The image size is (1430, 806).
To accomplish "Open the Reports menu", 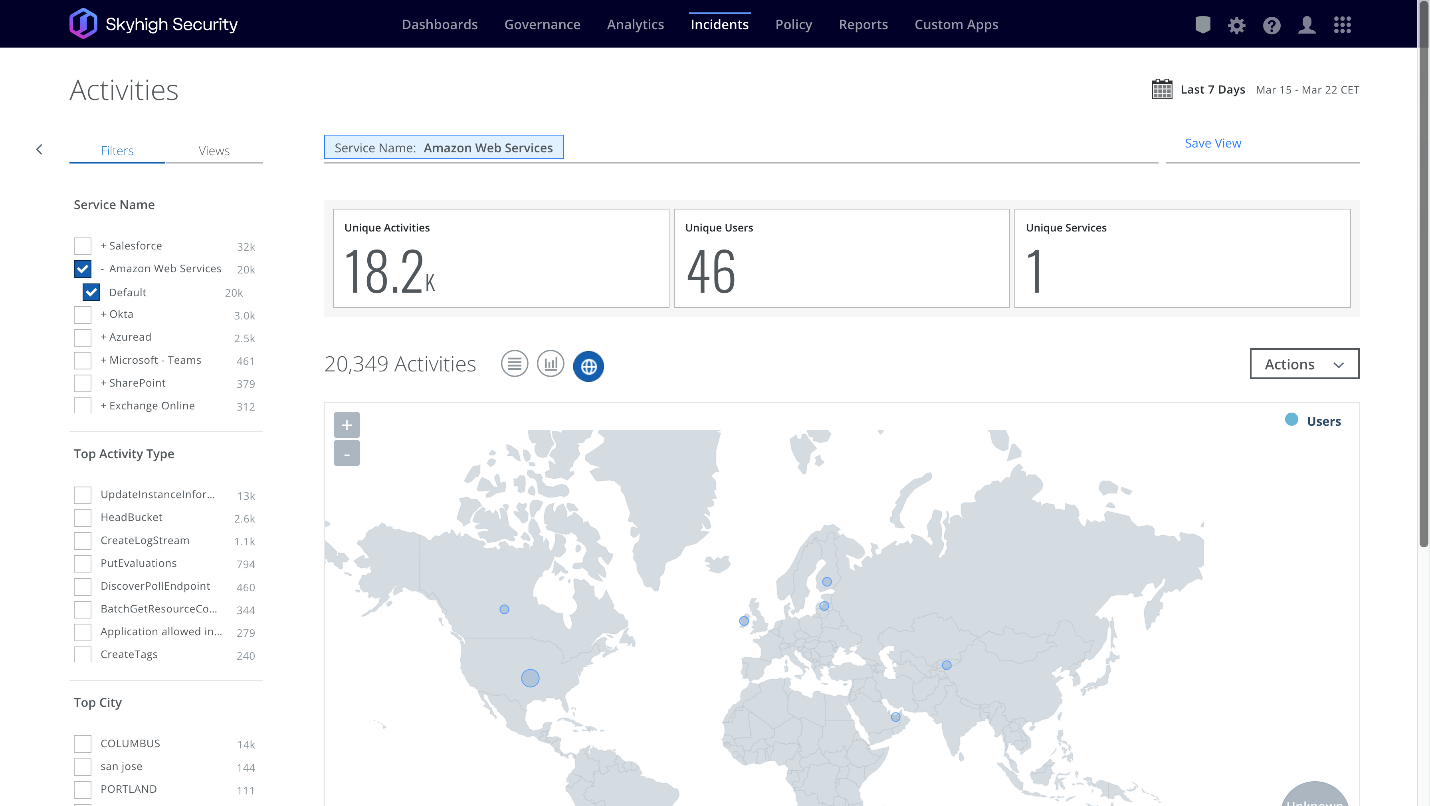I will pos(863,25).
